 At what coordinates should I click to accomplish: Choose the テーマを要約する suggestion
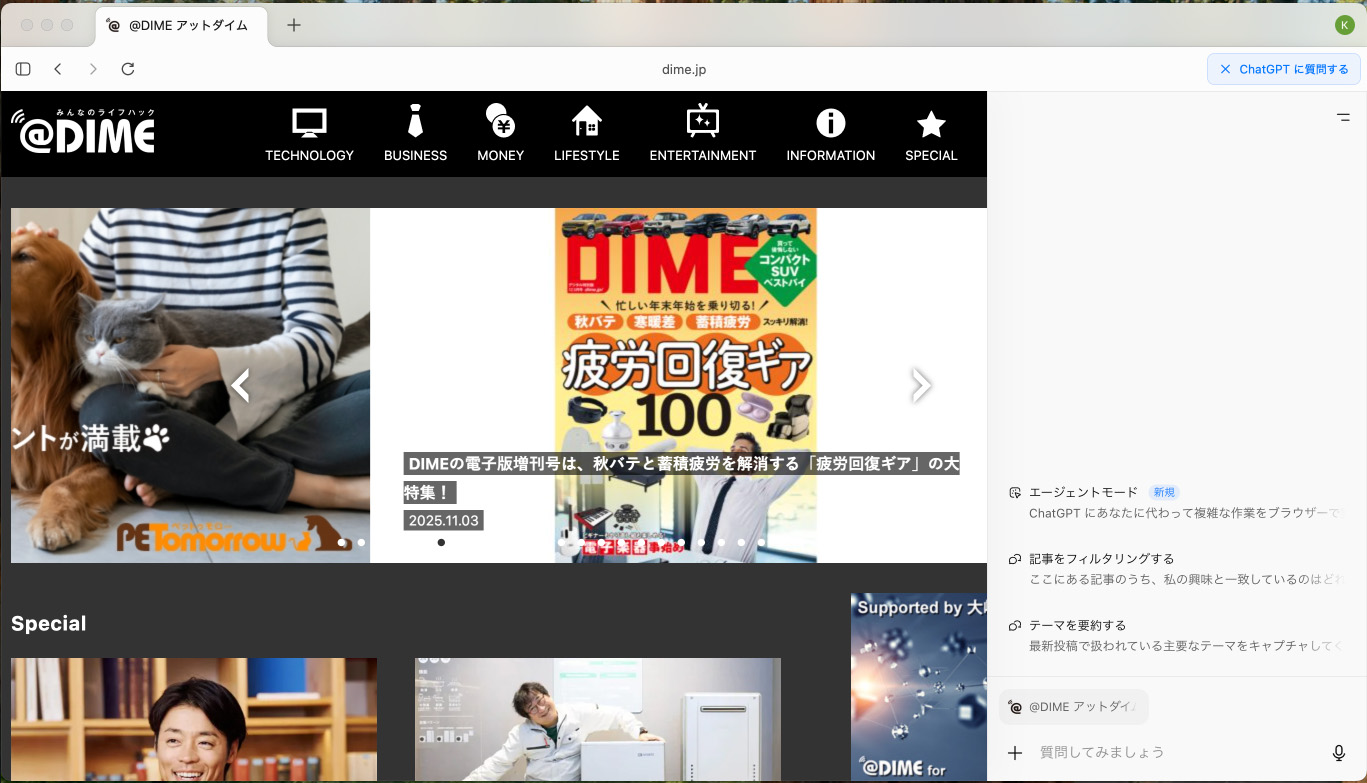[1077, 625]
